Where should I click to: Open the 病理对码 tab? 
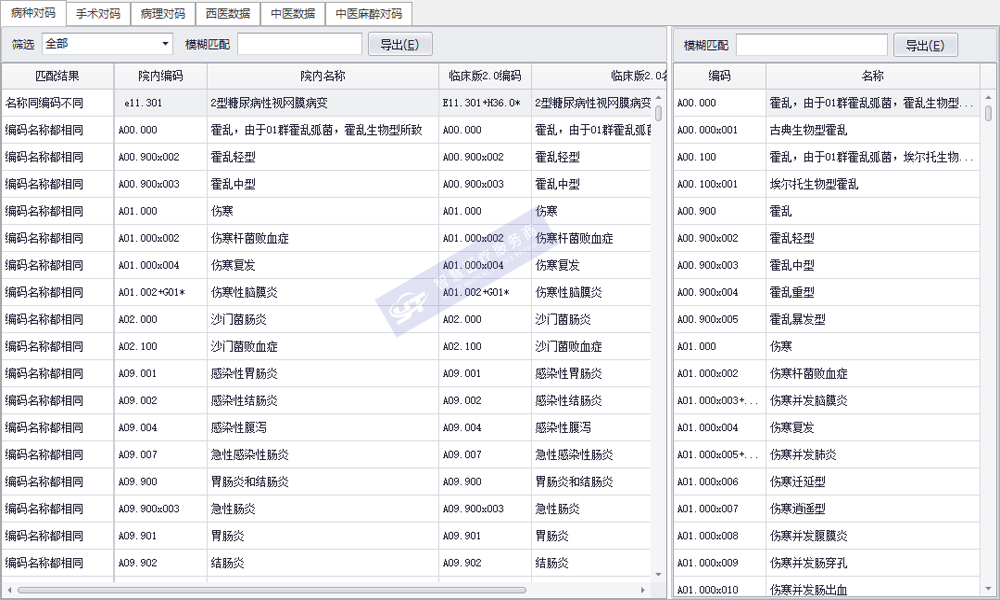[162, 14]
